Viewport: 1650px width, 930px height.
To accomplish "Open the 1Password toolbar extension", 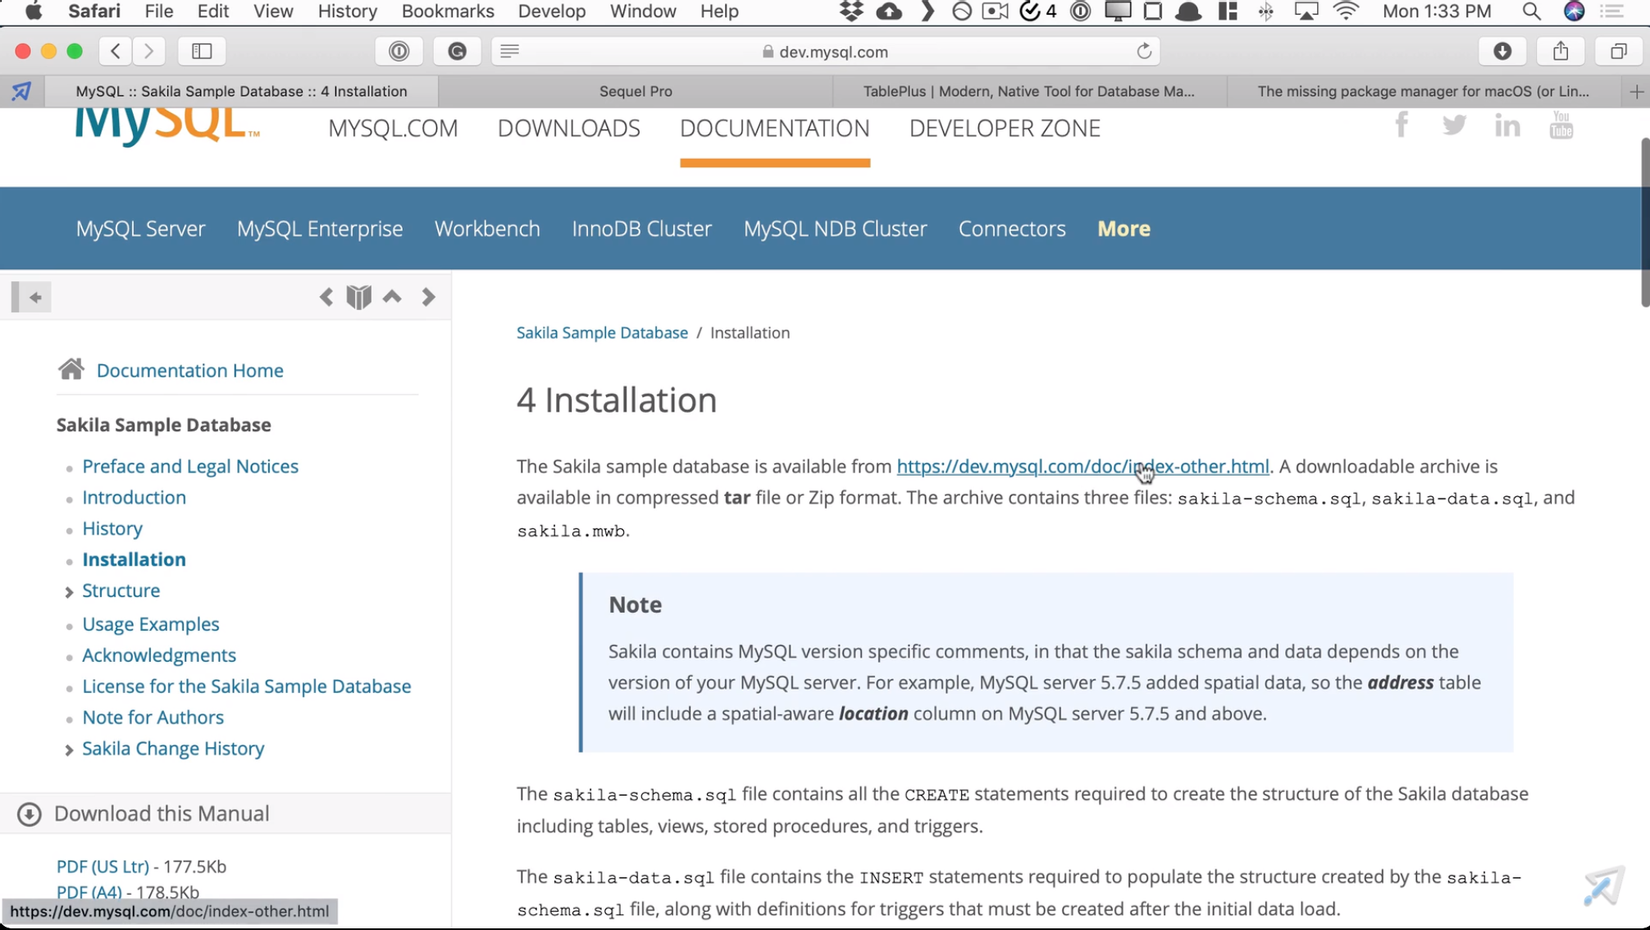I will pyautogui.click(x=399, y=51).
